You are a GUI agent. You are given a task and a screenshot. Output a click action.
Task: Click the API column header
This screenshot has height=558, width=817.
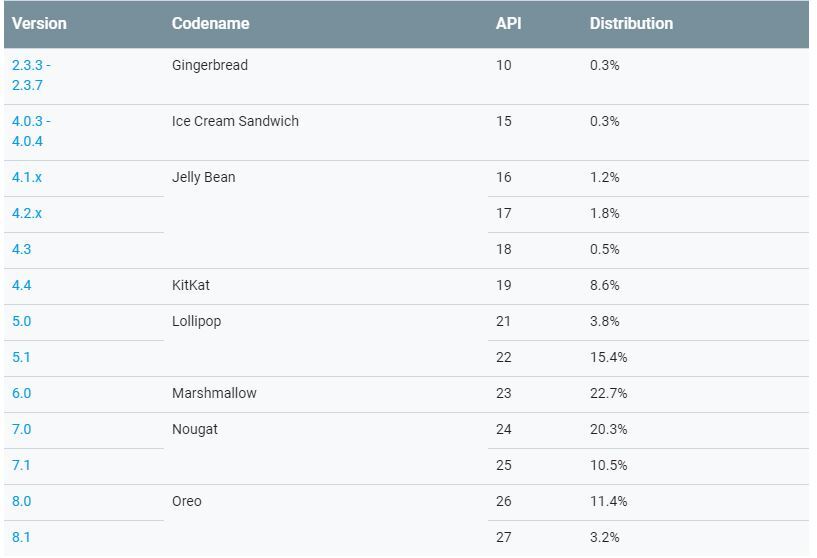pyautogui.click(x=508, y=23)
